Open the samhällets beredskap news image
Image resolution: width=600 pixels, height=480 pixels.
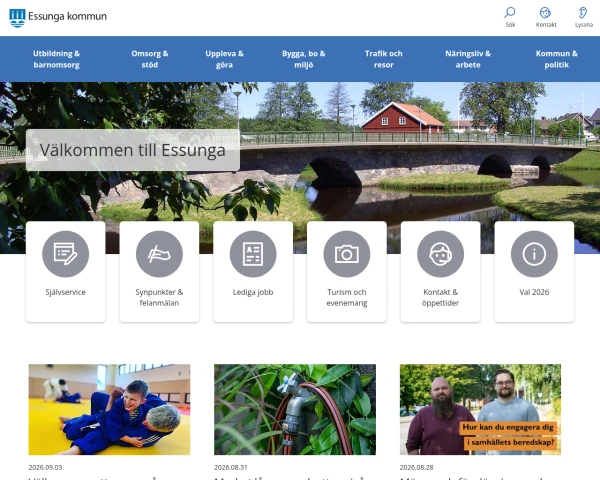pyautogui.click(x=480, y=409)
